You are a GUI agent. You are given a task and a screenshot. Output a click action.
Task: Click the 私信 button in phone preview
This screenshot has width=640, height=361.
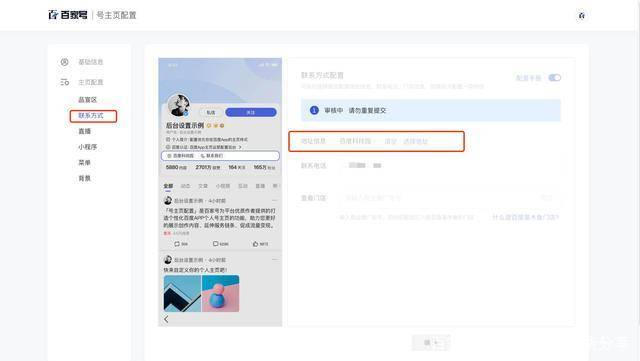pos(211,112)
